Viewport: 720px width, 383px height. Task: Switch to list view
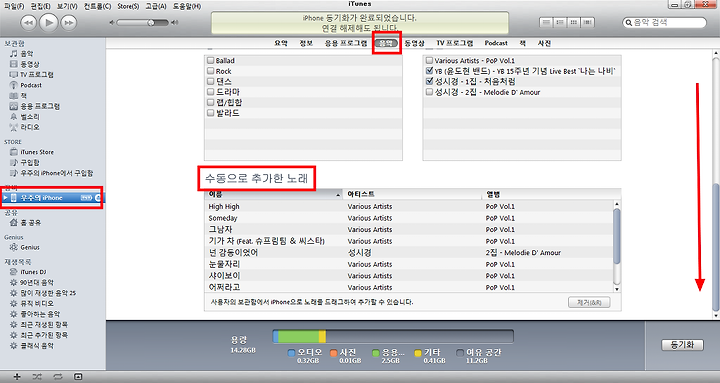click(x=546, y=22)
